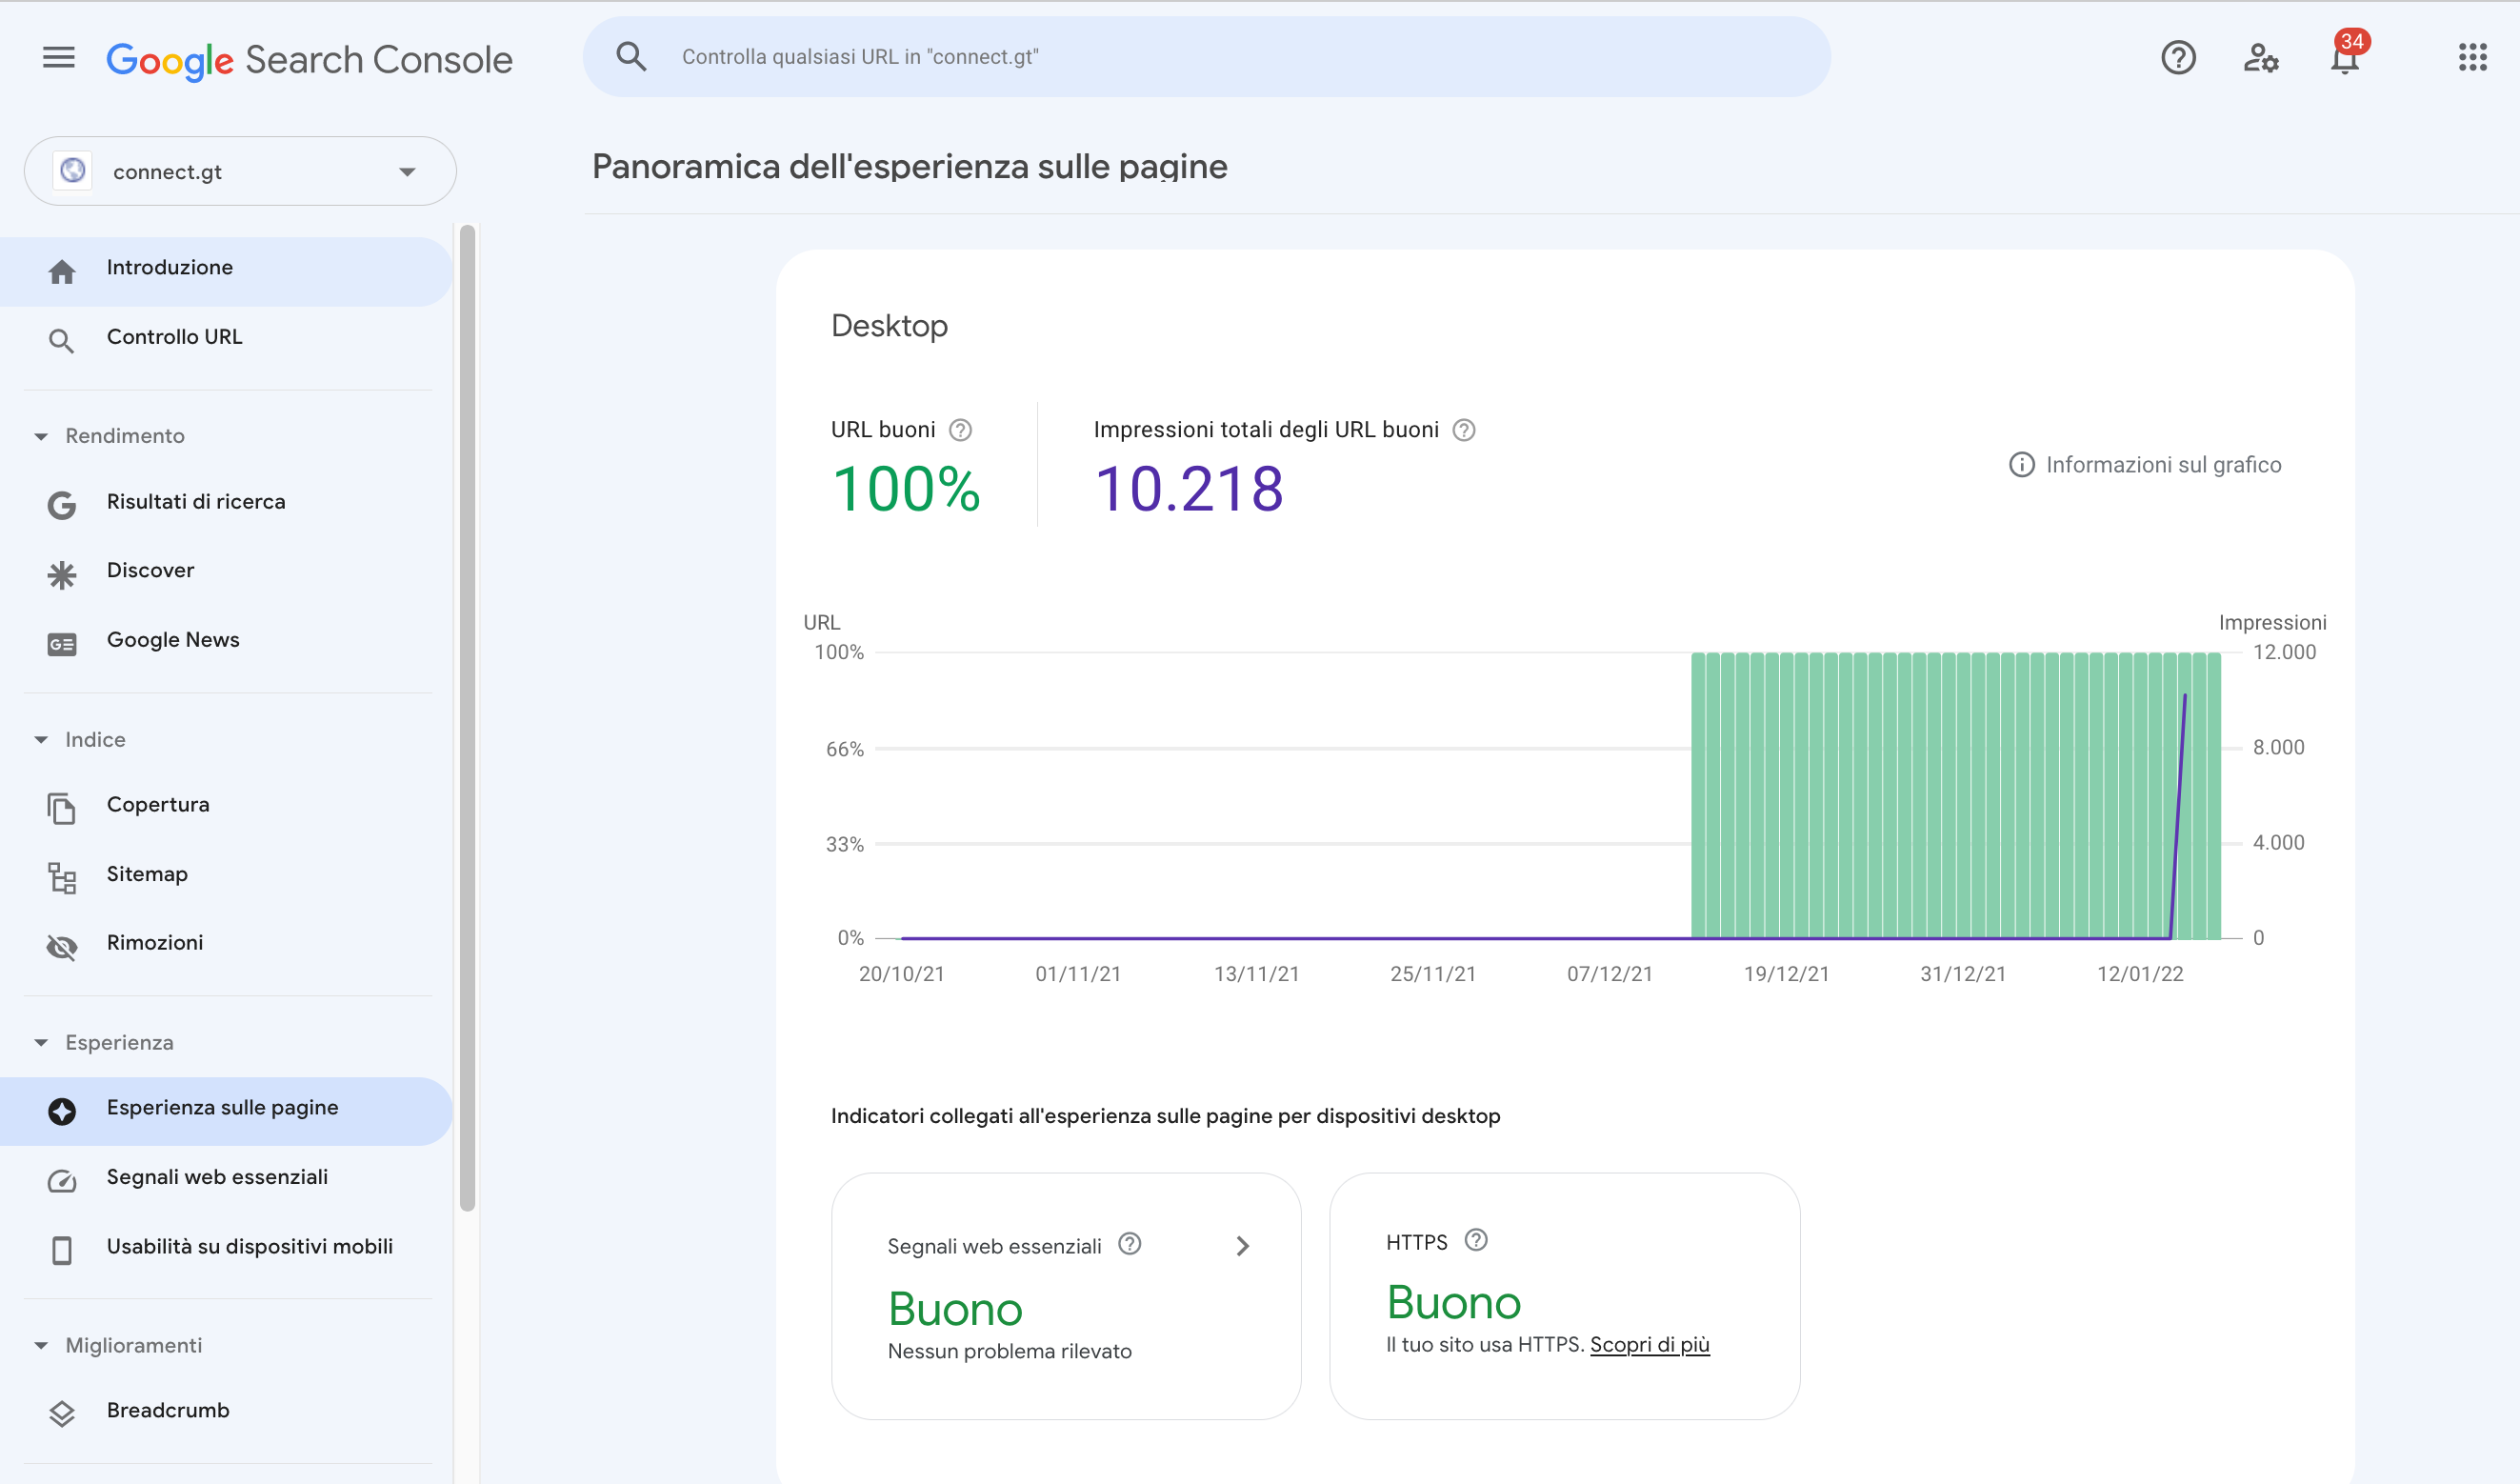This screenshot has height=1484, width=2520.
Task: Click the Esperienza sulle pagine star icon
Action: pos(62,1111)
